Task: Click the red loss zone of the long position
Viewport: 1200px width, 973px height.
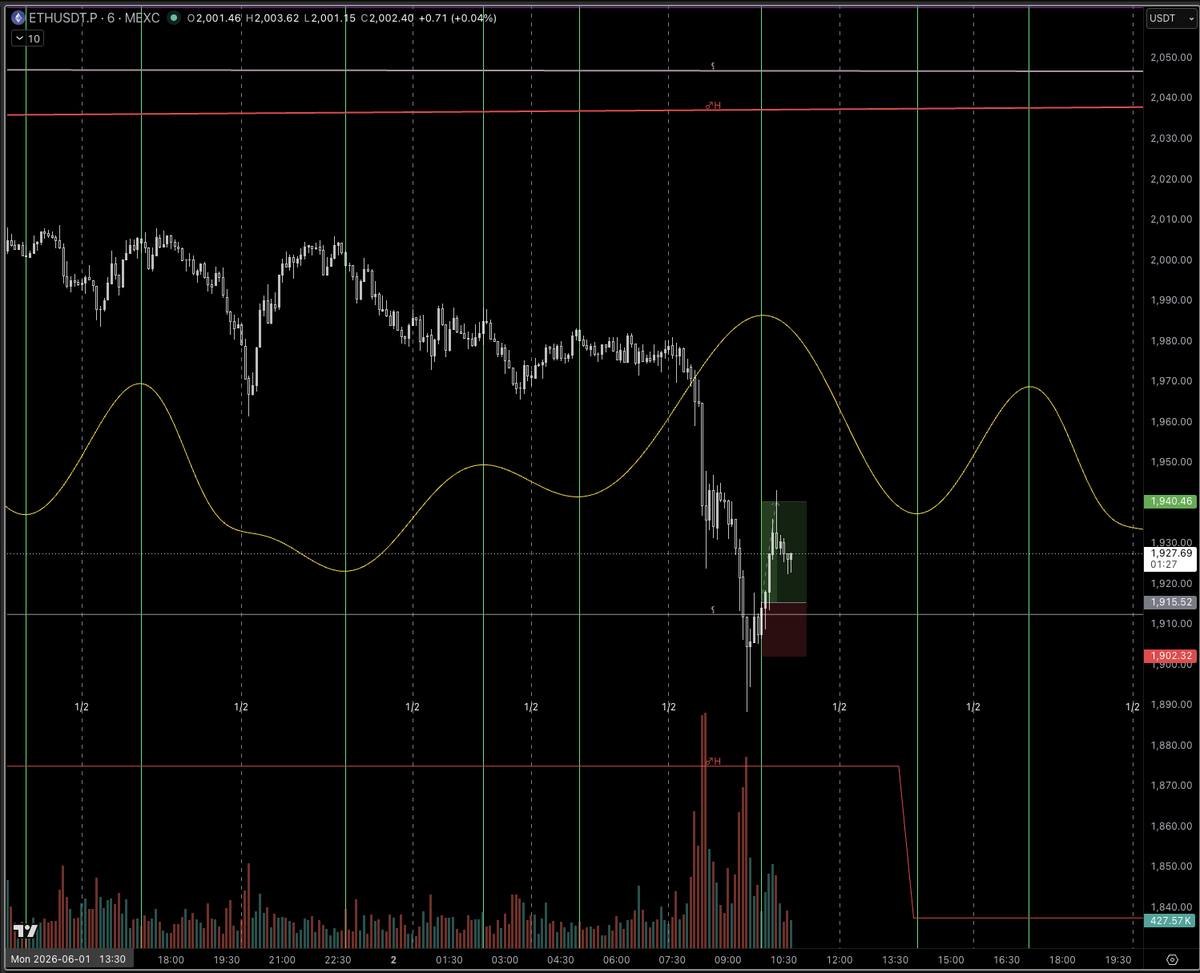Action: (784, 629)
